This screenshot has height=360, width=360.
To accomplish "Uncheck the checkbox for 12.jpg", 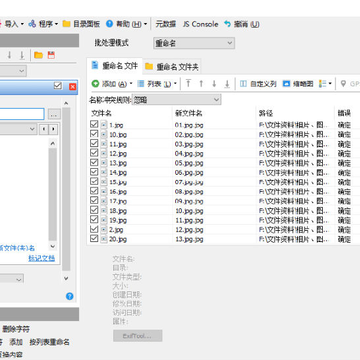I will 94,153.
